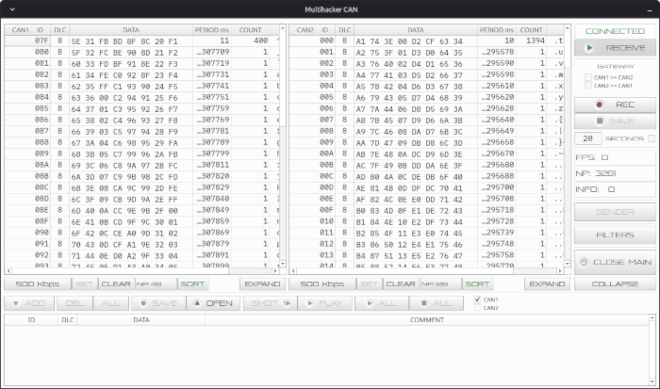Toggle the SECONDS checkbox
This screenshot has height=389, width=660.
[652, 138]
